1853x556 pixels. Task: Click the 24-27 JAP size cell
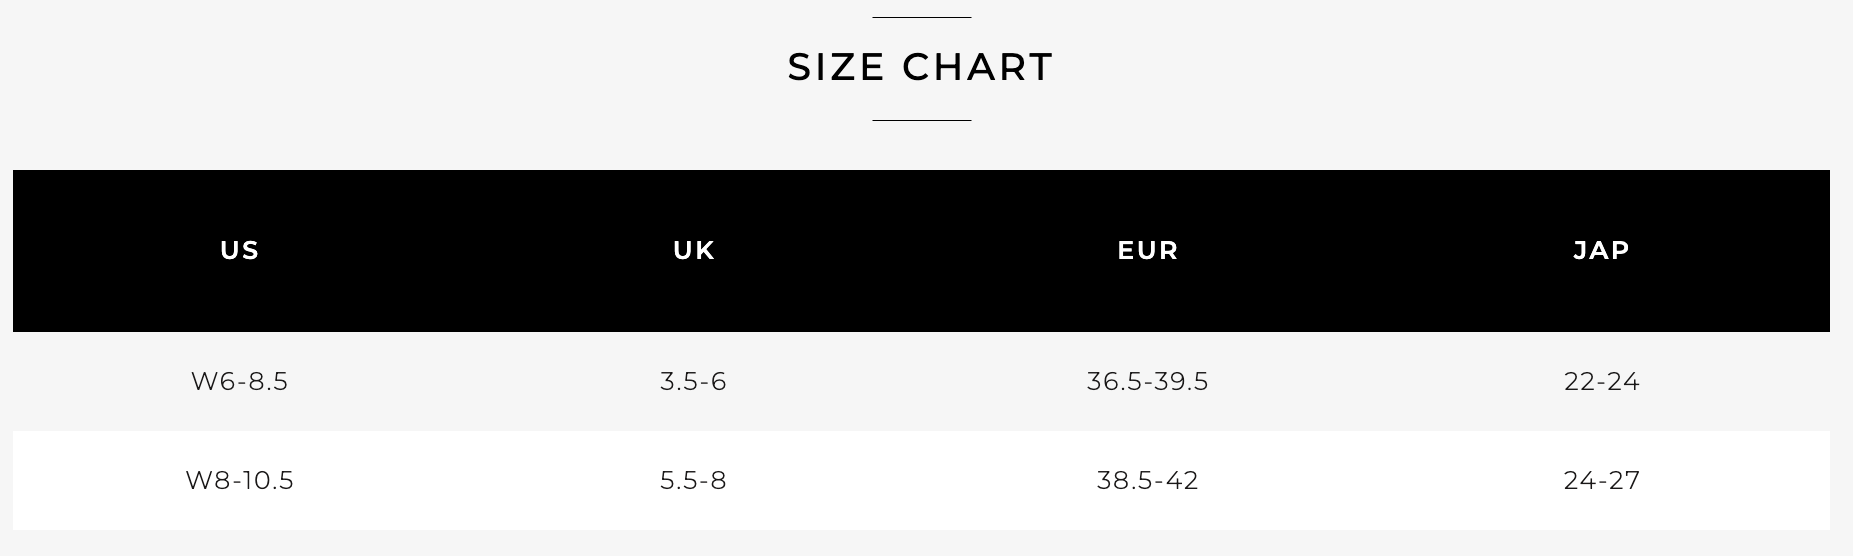click(x=1602, y=480)
